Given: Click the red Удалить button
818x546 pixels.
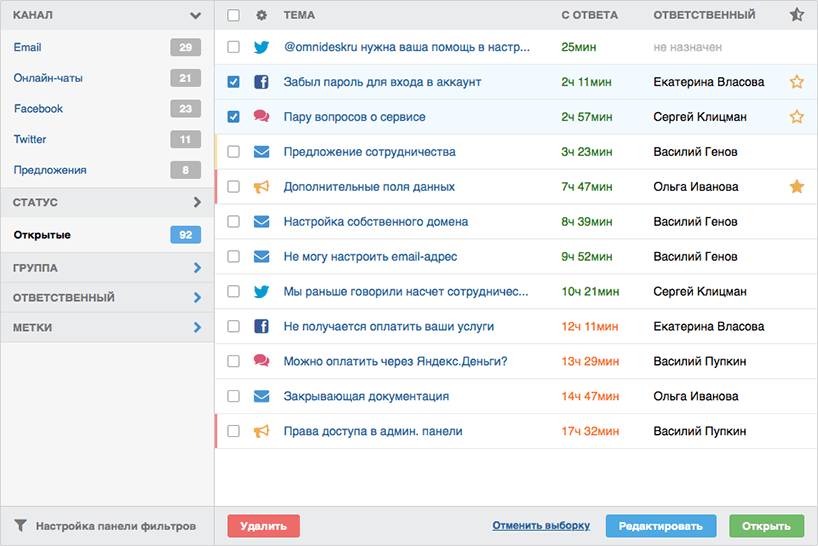Looking at the screenshot, I should tap(263, 526).
